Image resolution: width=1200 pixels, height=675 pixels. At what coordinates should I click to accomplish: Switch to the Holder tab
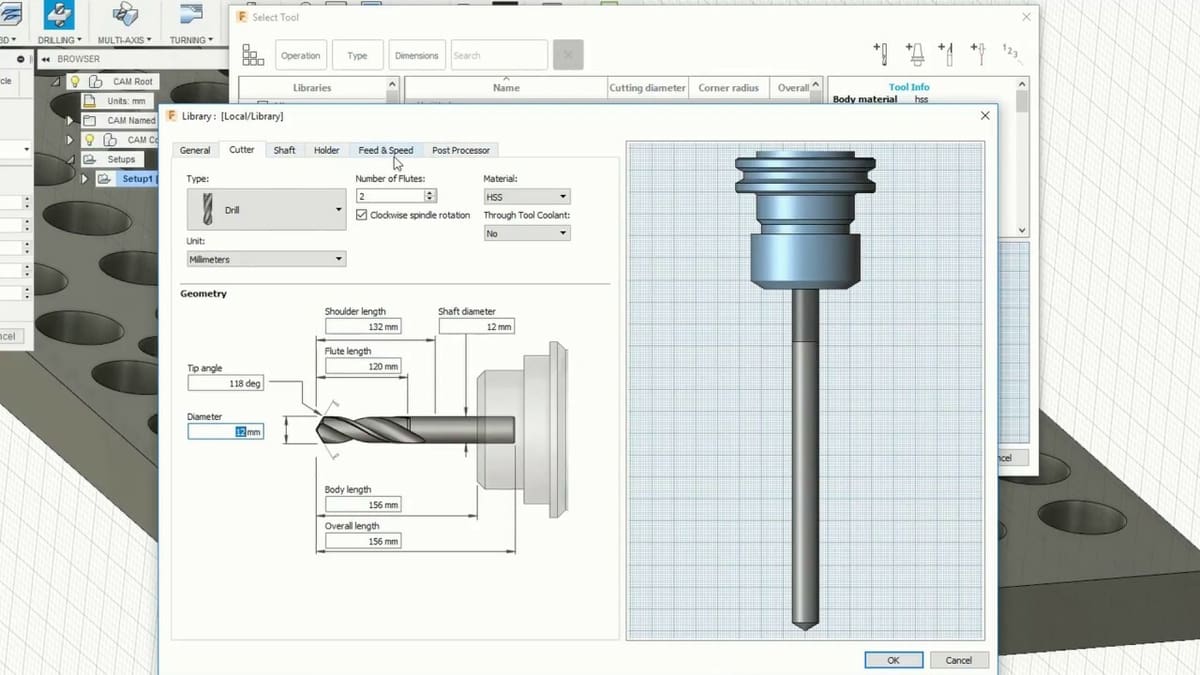coord(327,150)
